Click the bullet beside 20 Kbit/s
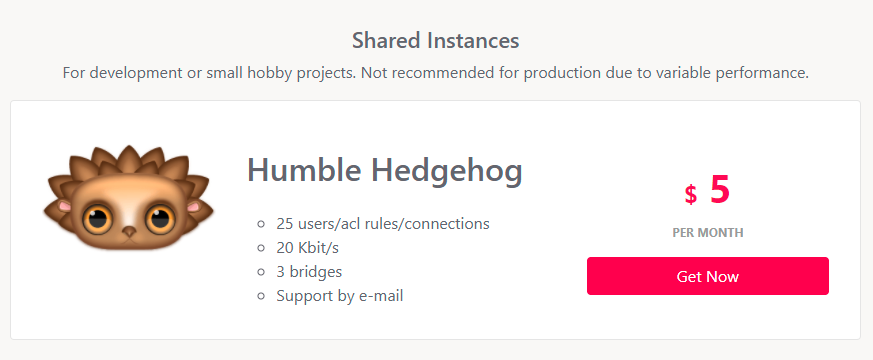 click(261, 248)
